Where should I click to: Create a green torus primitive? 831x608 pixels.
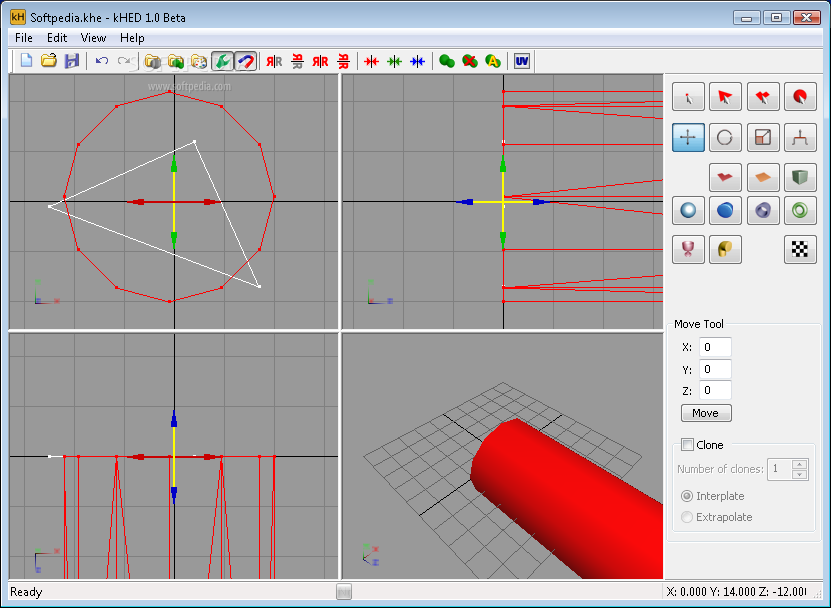800,210
